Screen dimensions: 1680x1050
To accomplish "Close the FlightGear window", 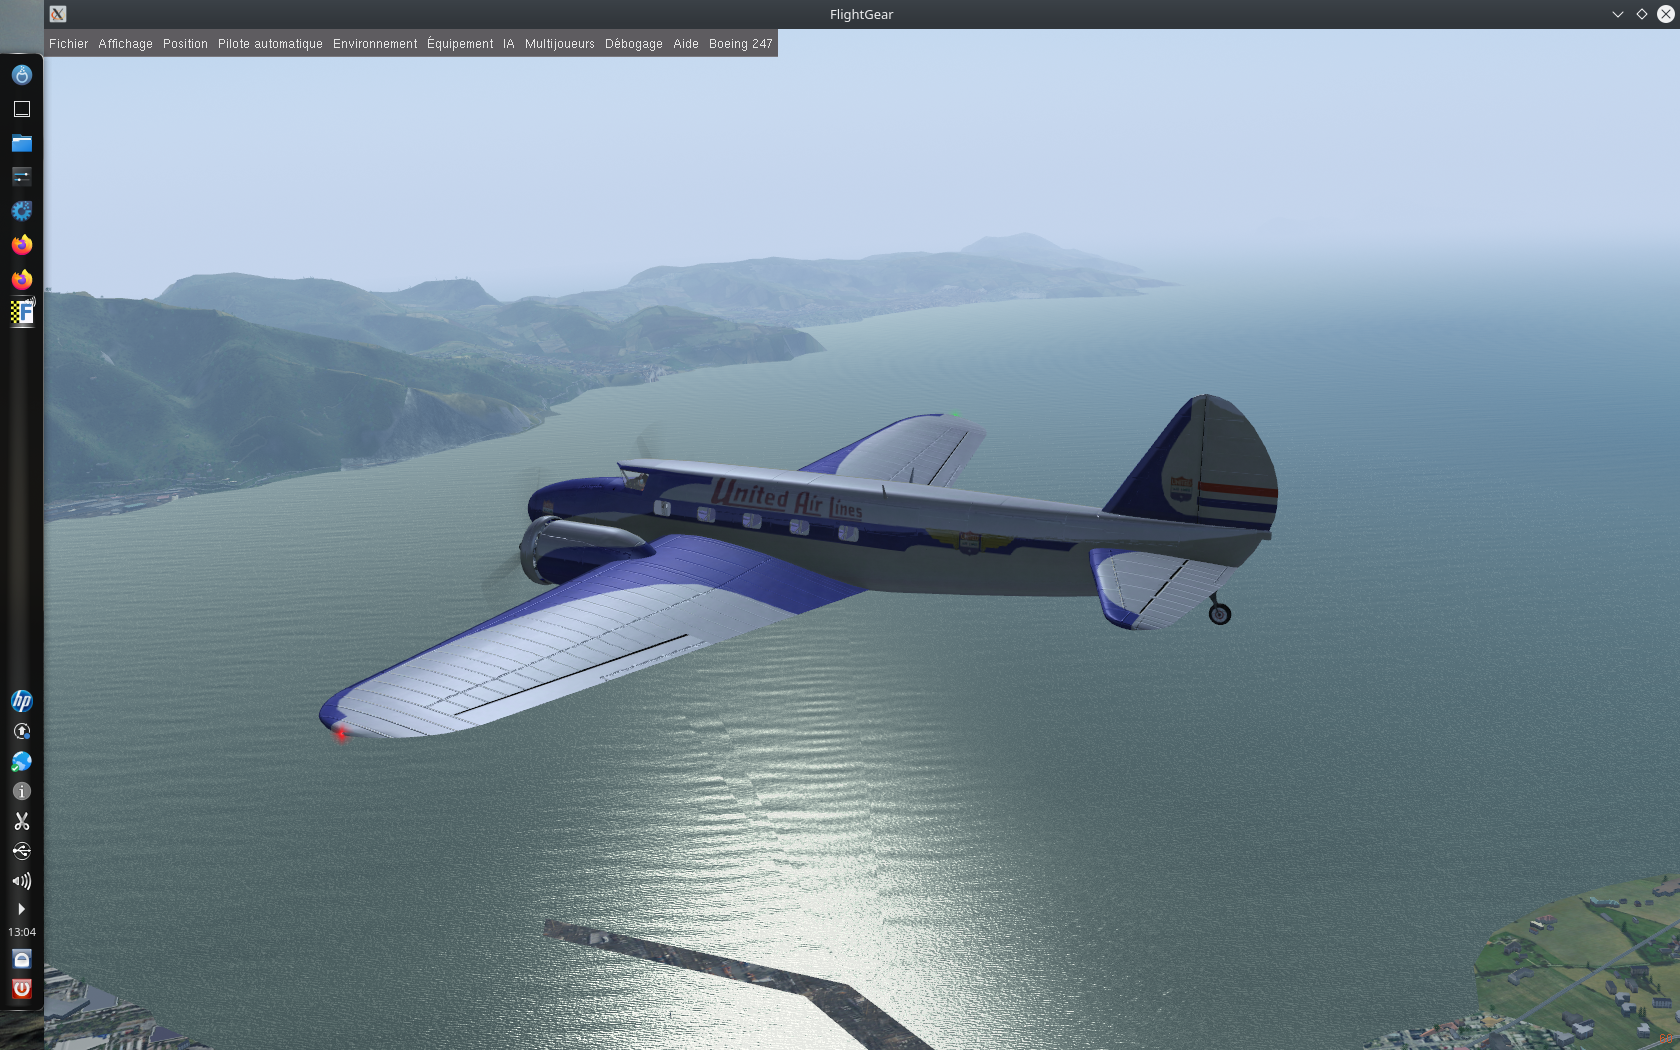I will click(1665, 14).
